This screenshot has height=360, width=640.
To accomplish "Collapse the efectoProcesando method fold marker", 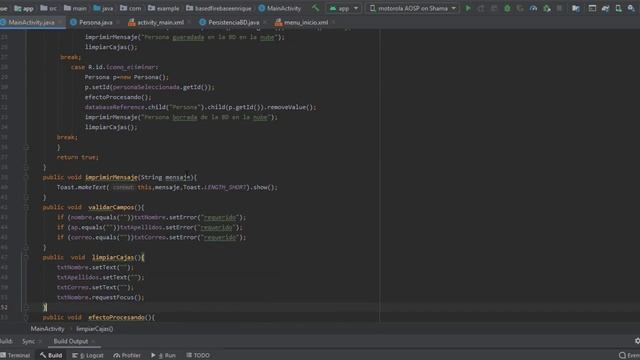I will [x=26, y=317].
